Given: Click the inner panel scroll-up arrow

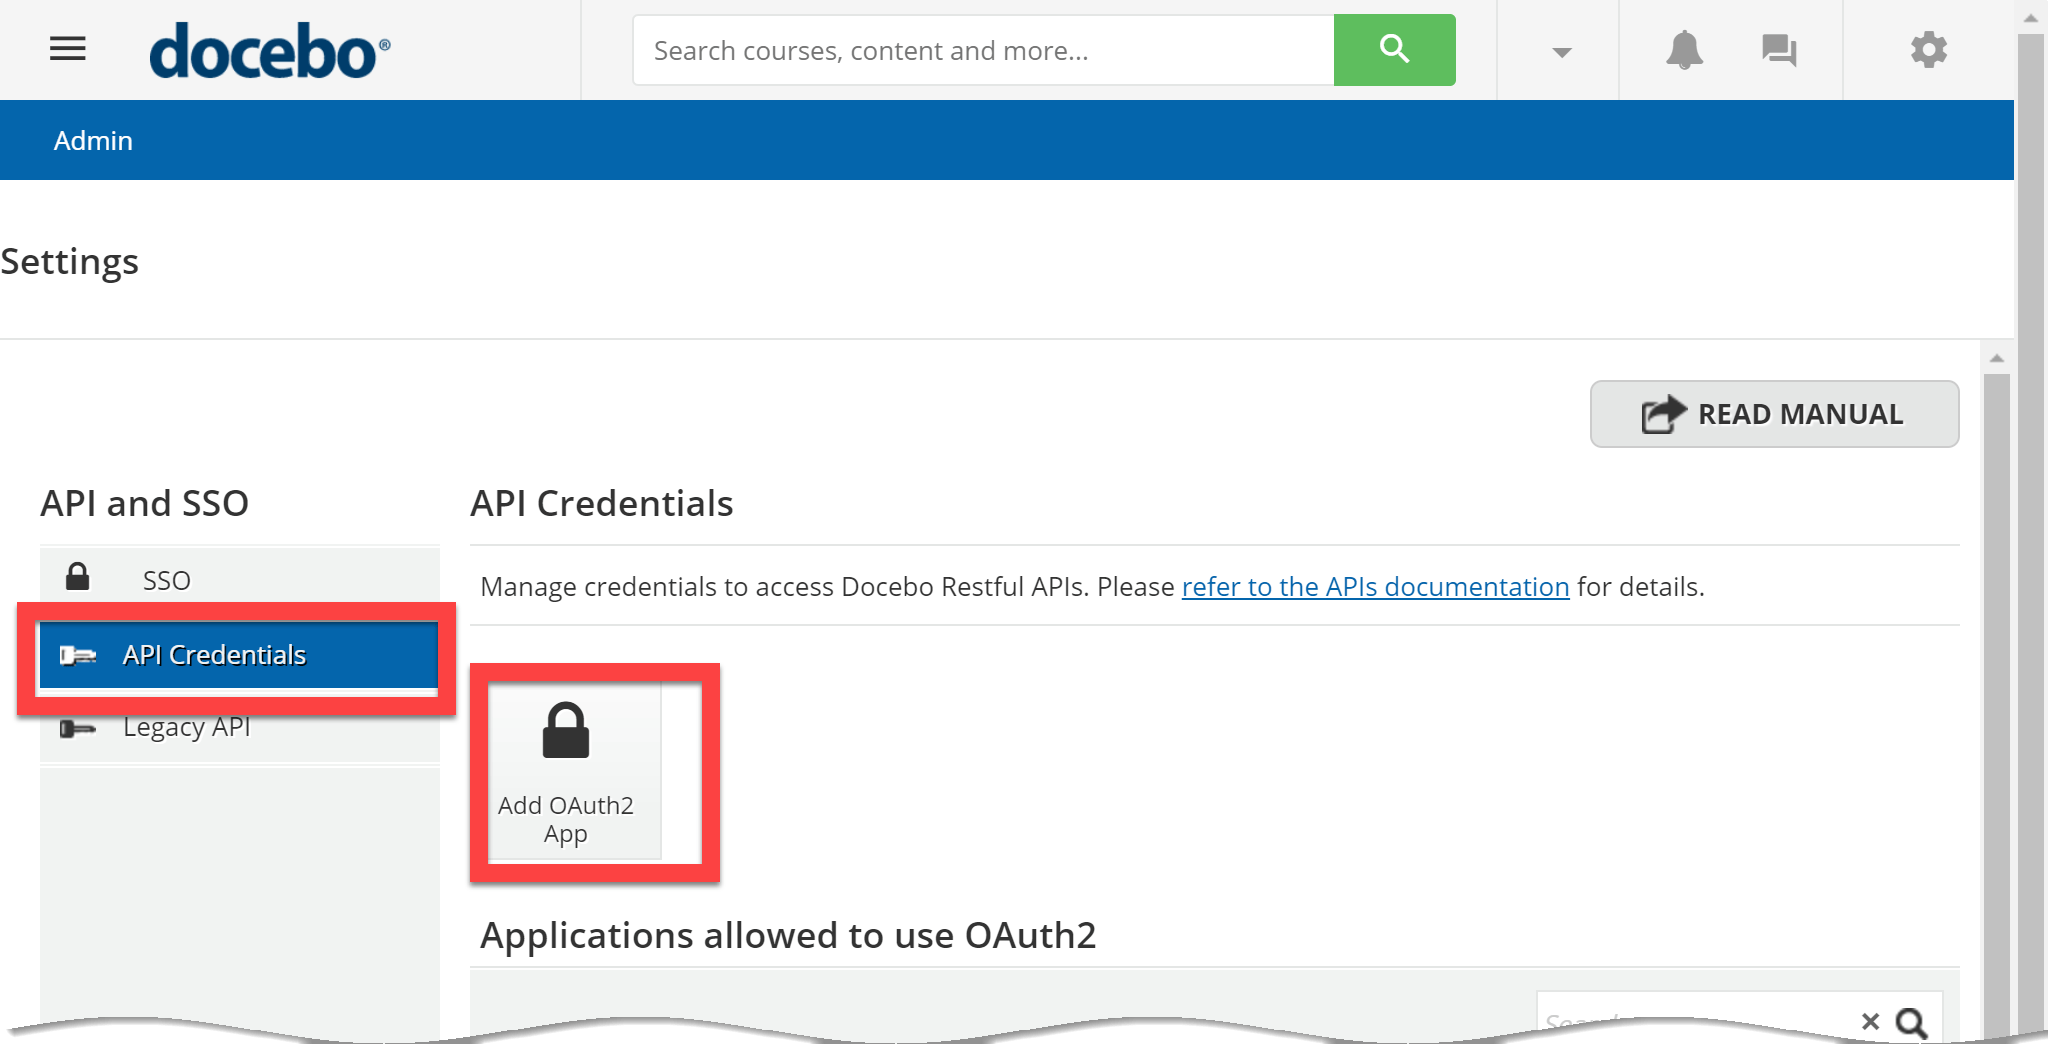Looking at the screenshot, I should pos(1996,358).
